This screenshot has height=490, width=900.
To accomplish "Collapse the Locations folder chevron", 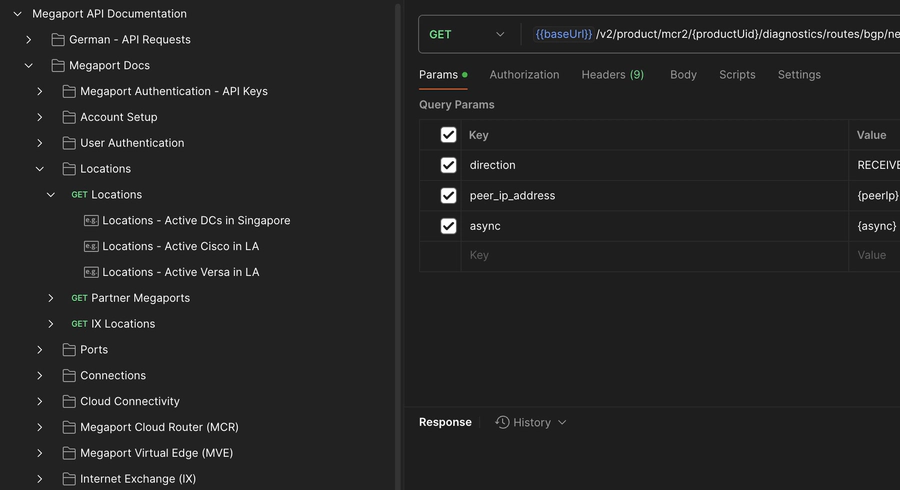I will (40, 169).
